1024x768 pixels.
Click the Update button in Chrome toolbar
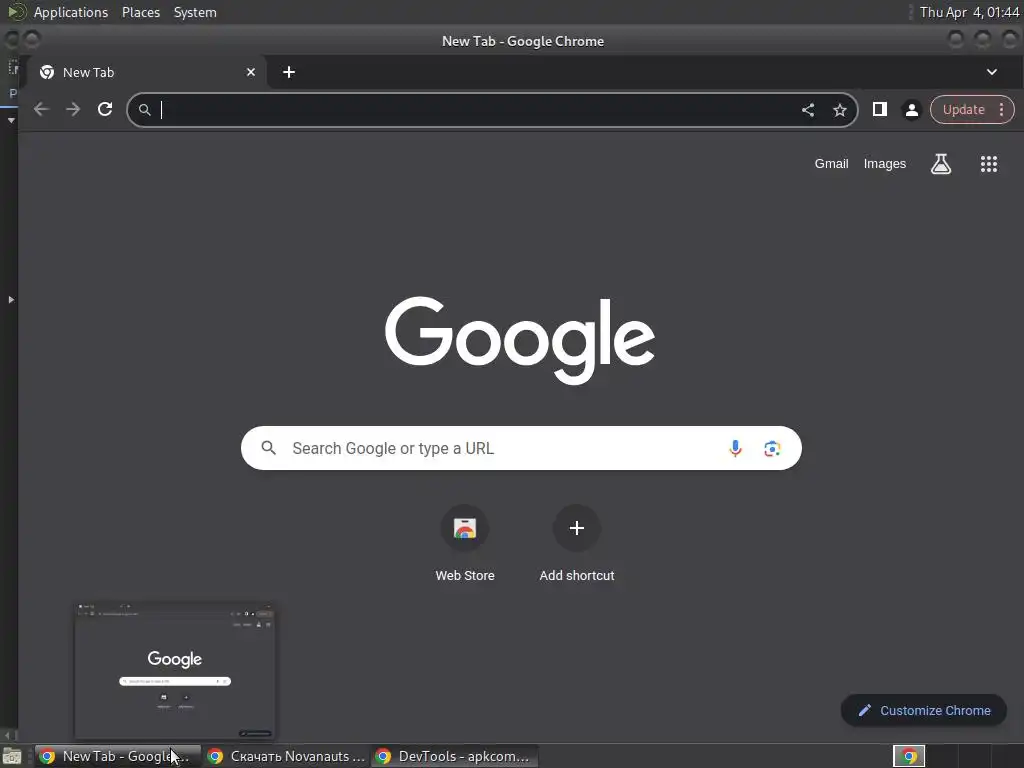point(963,110)
